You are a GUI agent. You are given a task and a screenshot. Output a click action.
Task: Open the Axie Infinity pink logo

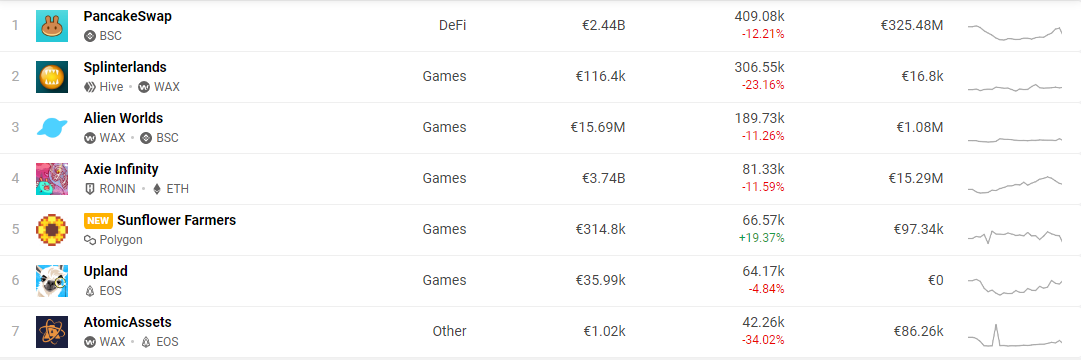click(52, 179)
